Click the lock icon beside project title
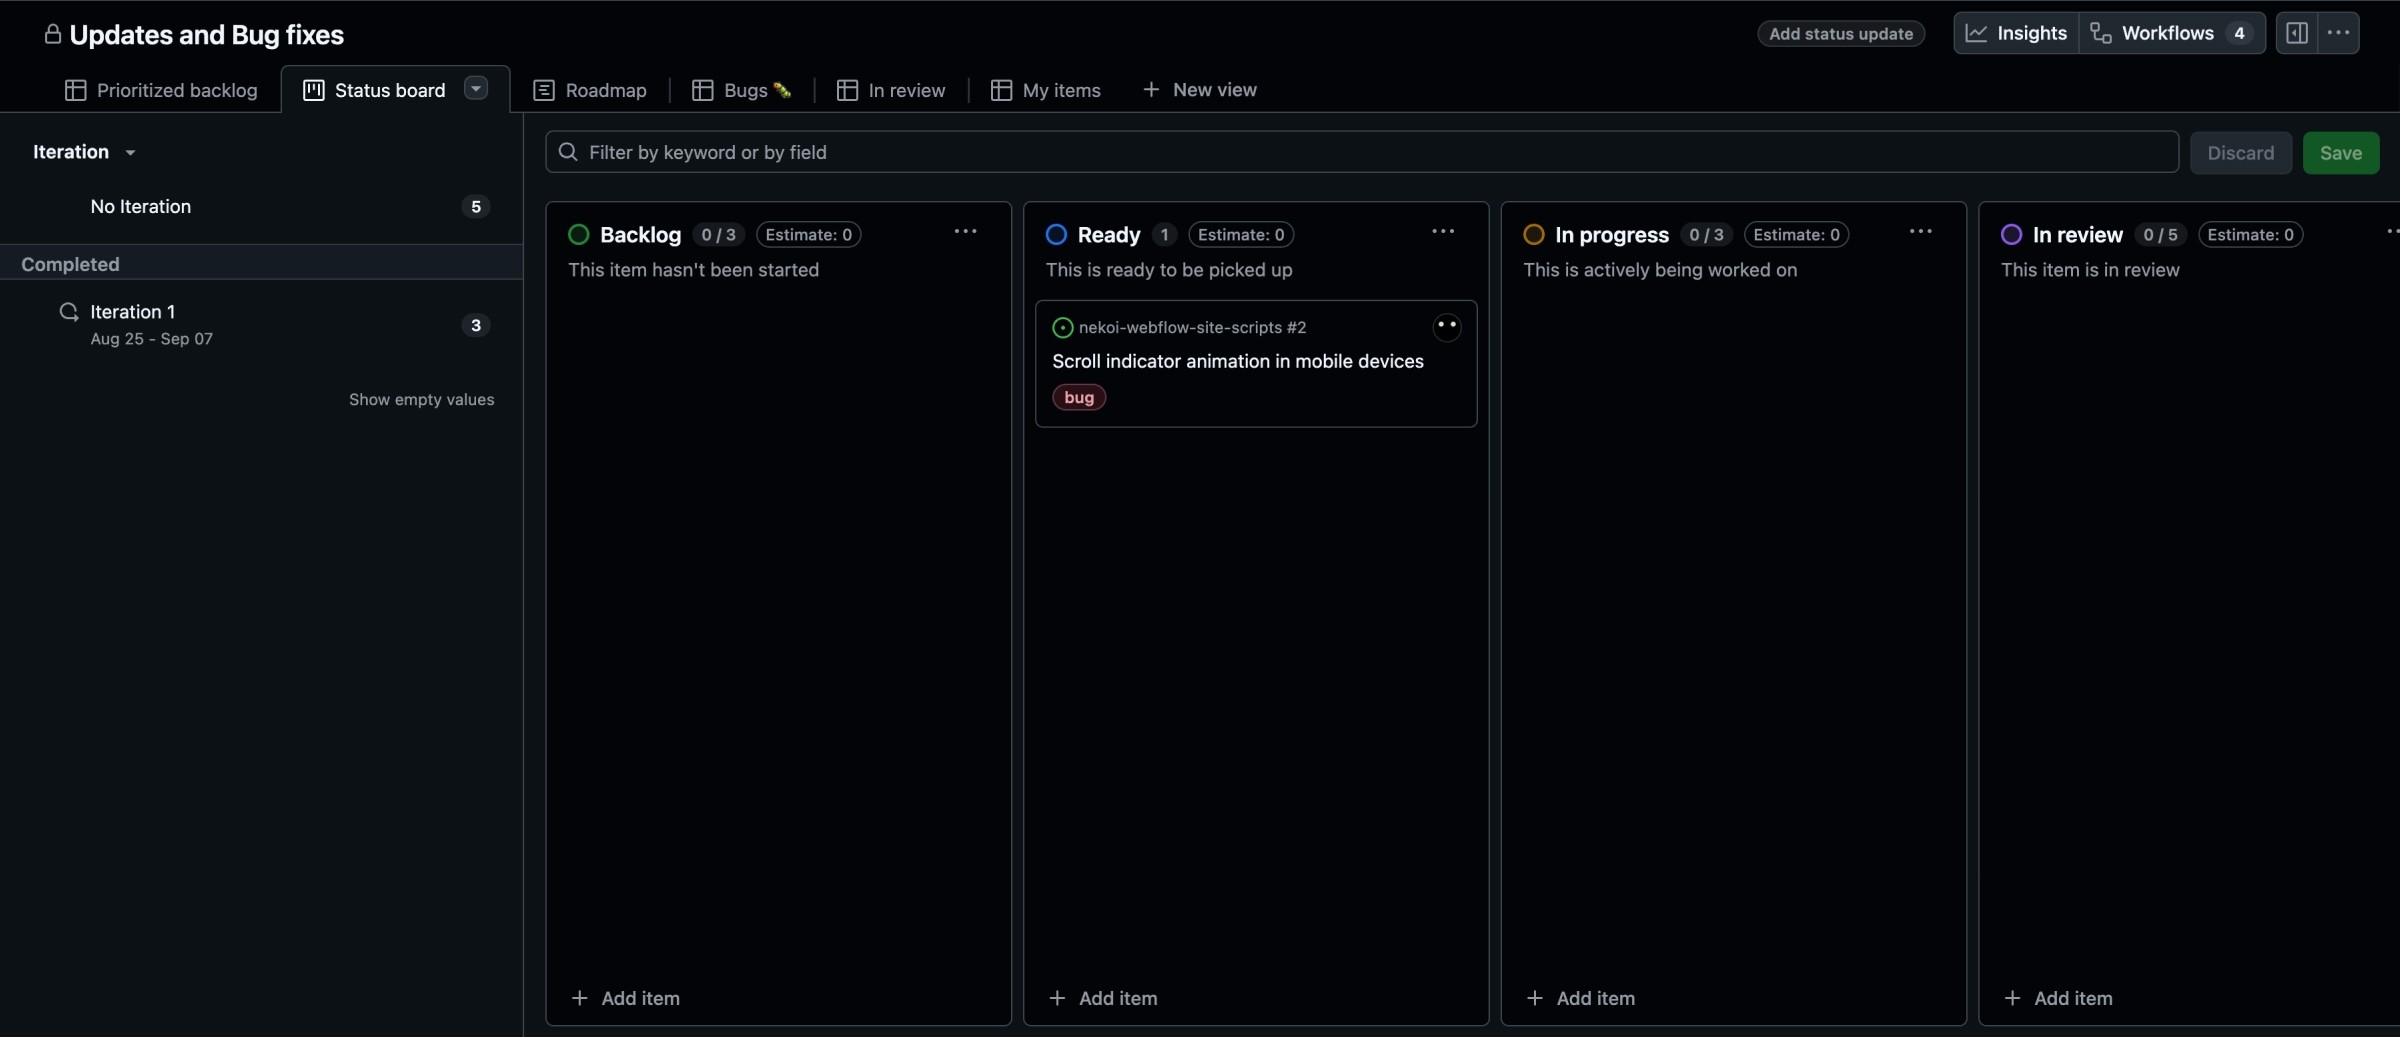The height and width of the screenshot is (1037, 2400). [x=53, y=34]
